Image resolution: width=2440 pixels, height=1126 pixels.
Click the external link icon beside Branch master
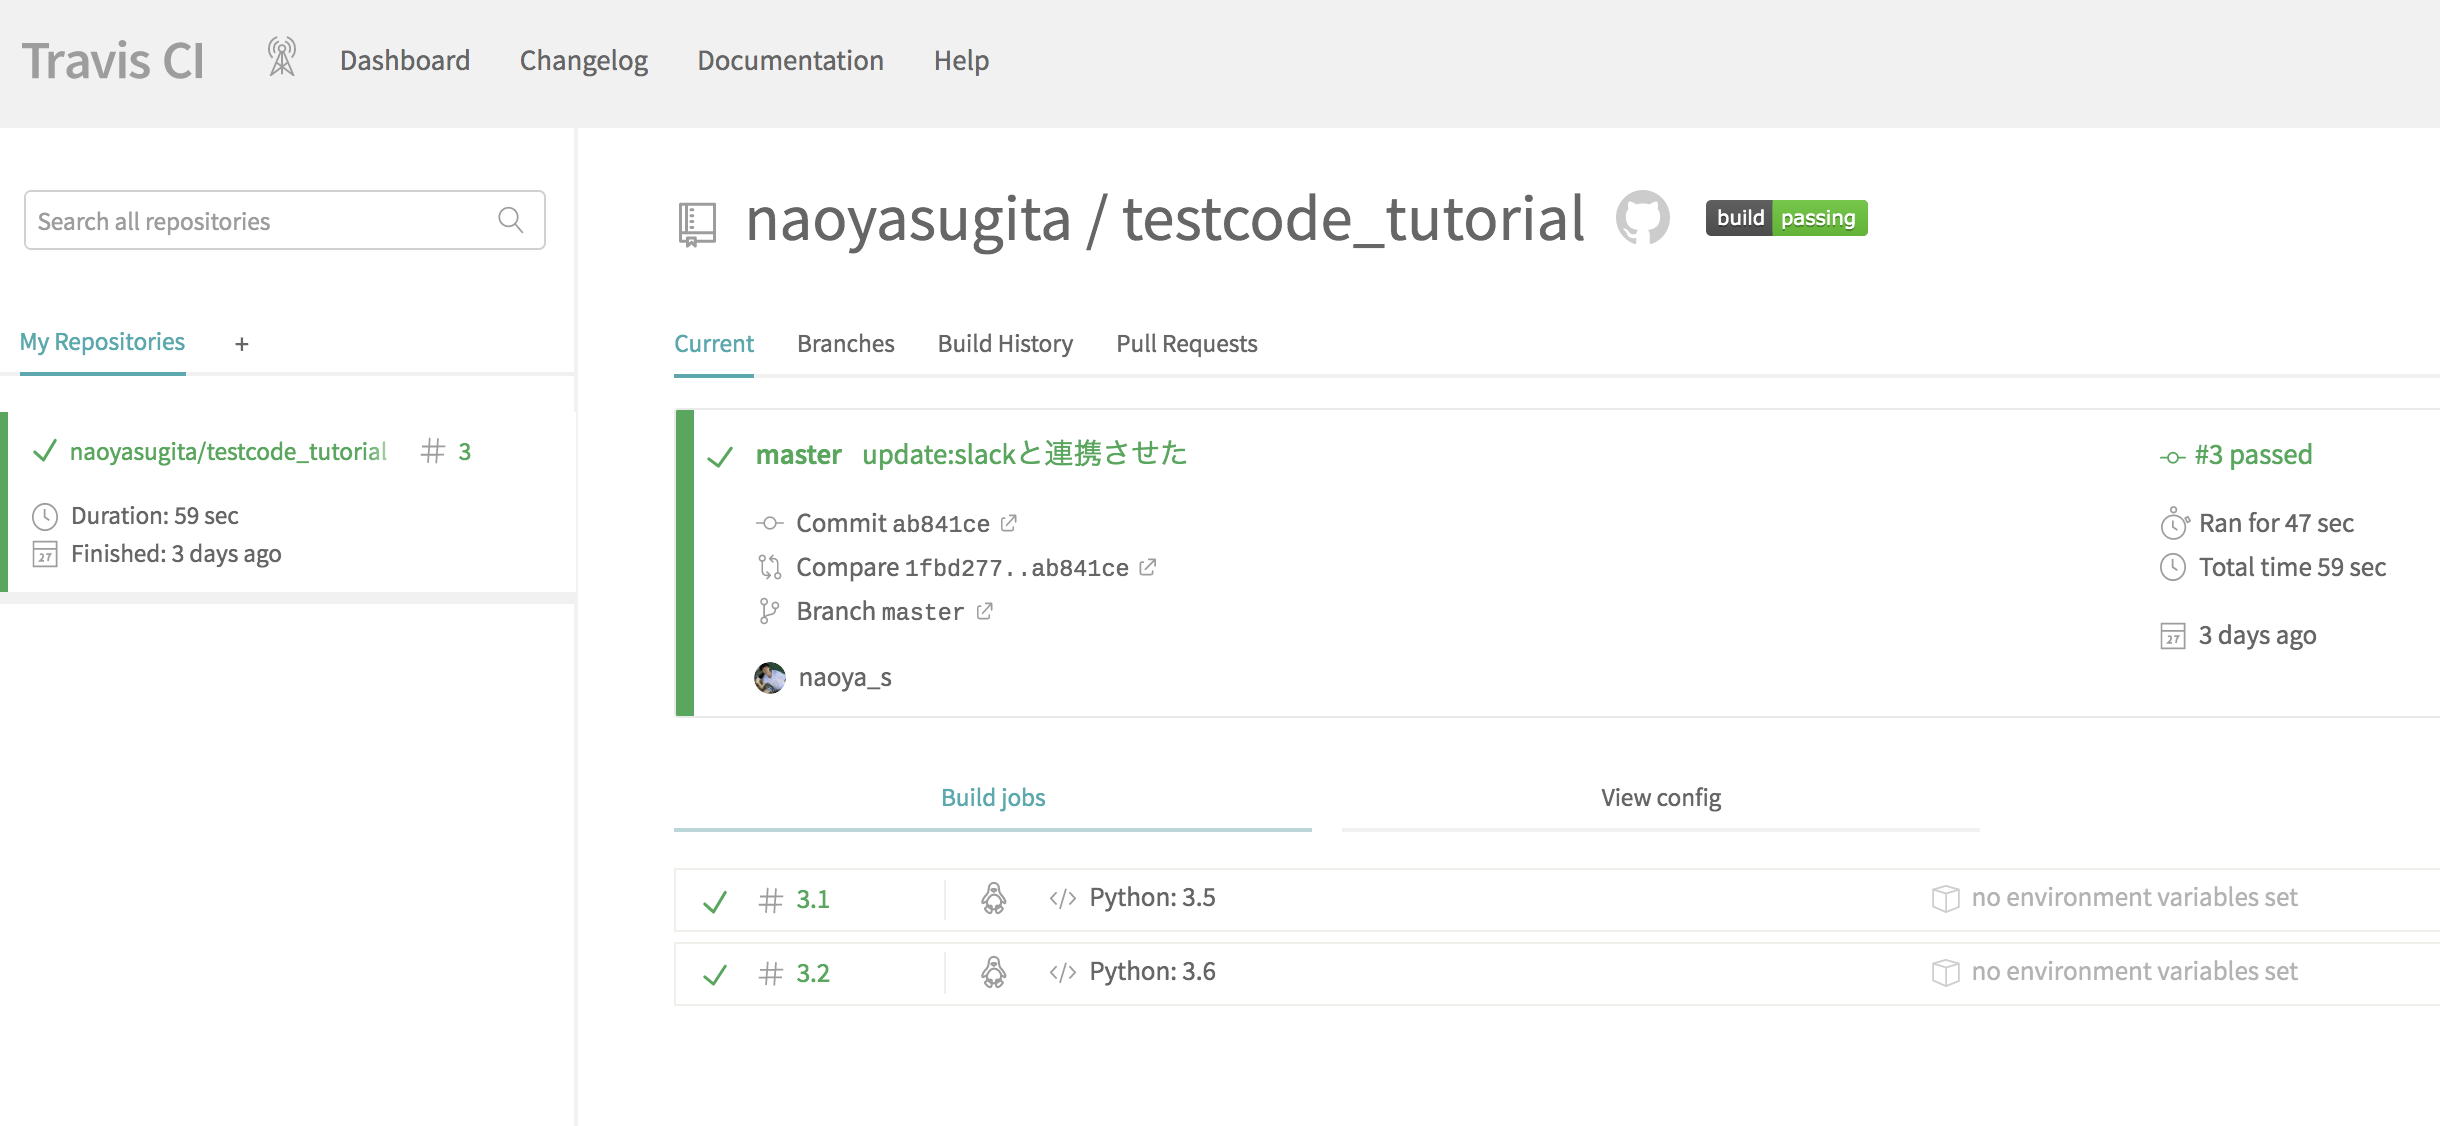[985, 611]
